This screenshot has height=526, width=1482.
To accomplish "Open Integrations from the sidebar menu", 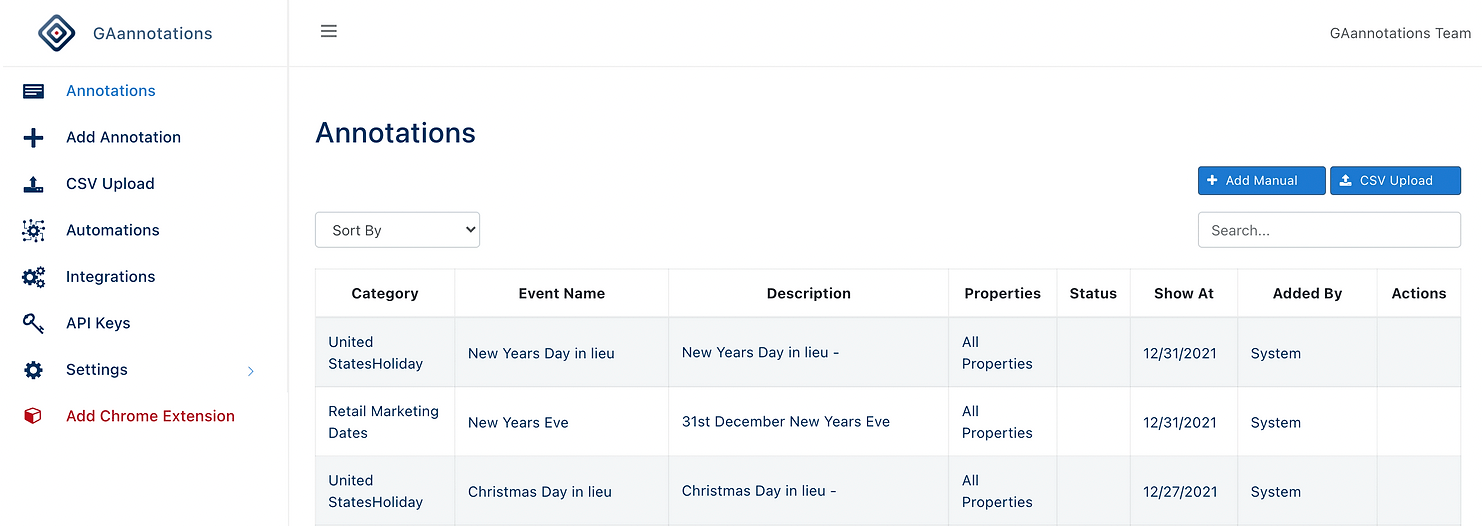I will pos(110,277).
